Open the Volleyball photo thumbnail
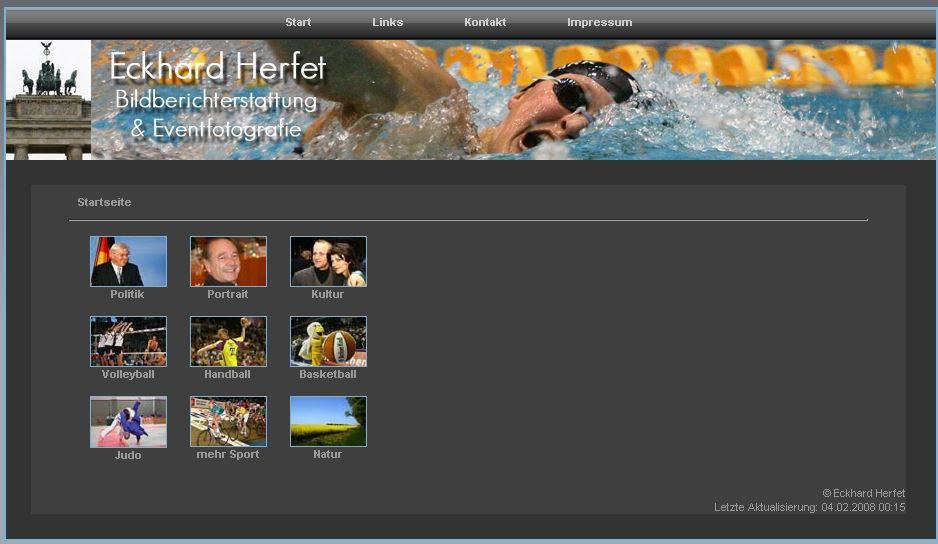Viewport: 938px width, 544px height. click(x=128, y=342)
